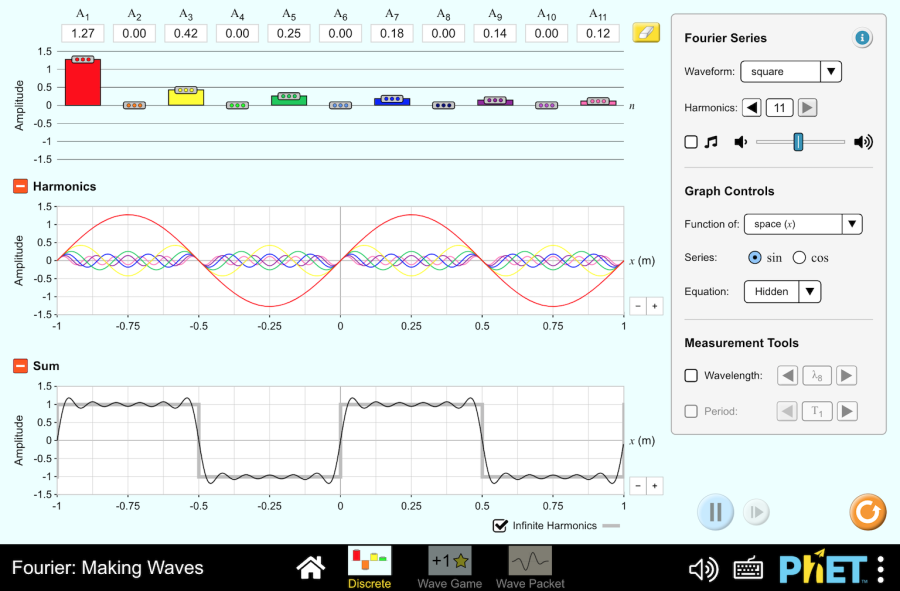Open the Fourier Series info button
900x591 pixels.
tap(862, 38)
